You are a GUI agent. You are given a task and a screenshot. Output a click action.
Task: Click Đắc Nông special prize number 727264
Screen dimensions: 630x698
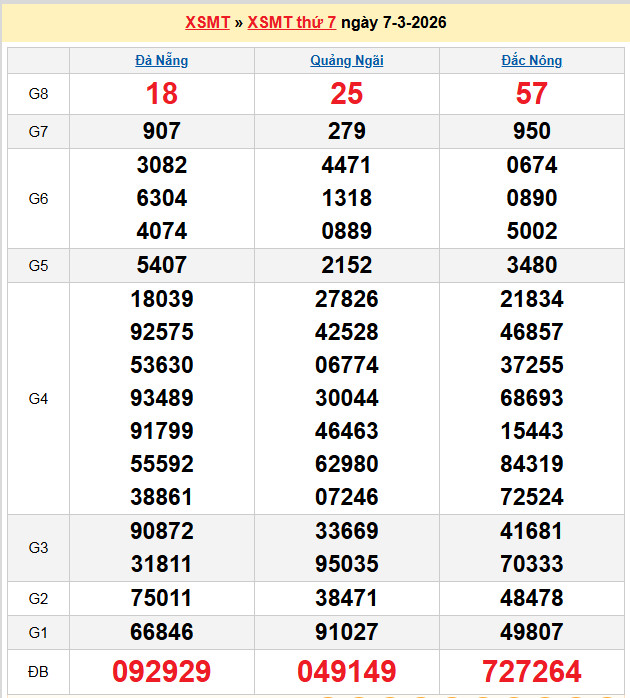click(532, 671)
